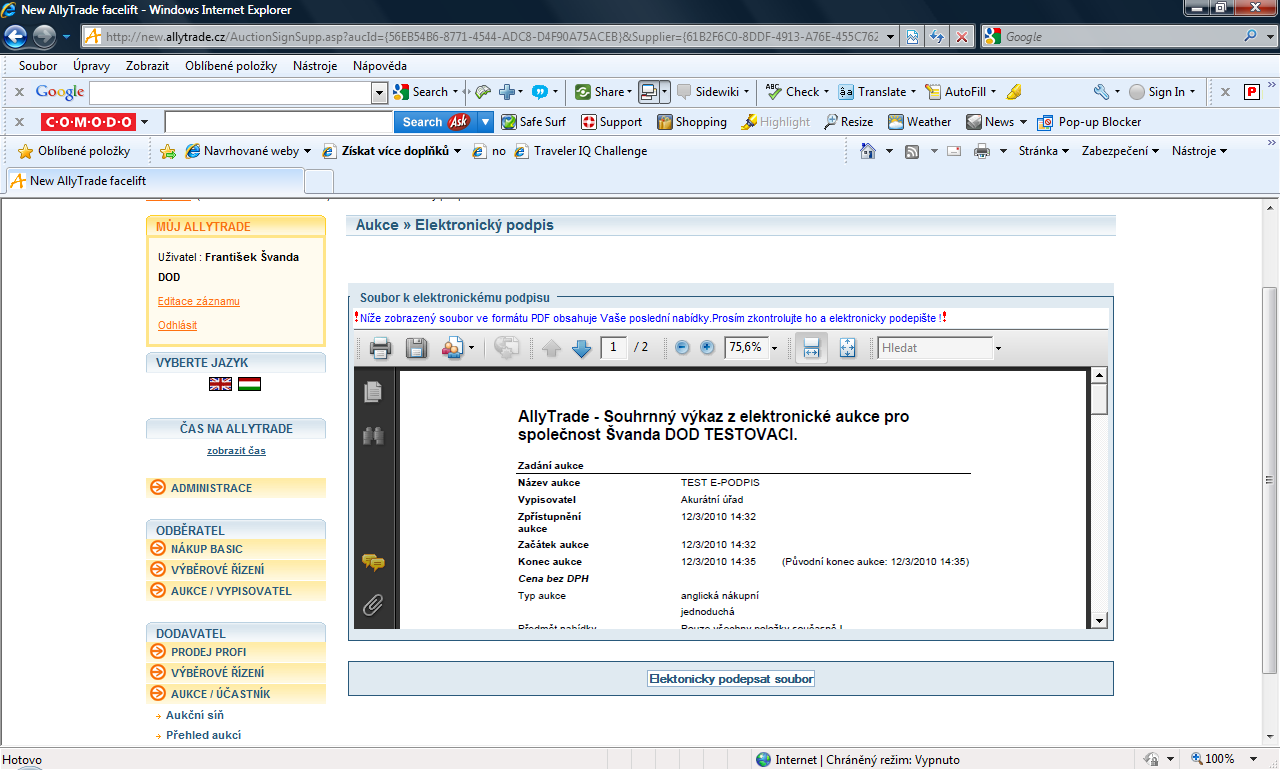Save the PDF with the floppy disk icon
Viewport: 1280px width, 770px height.
(416, 348)
